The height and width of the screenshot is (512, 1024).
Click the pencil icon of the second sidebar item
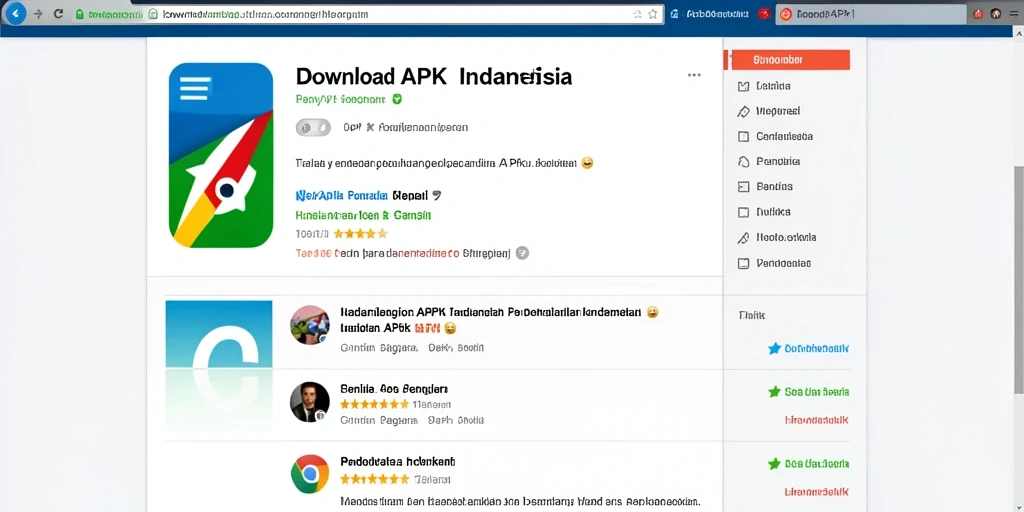743,112
